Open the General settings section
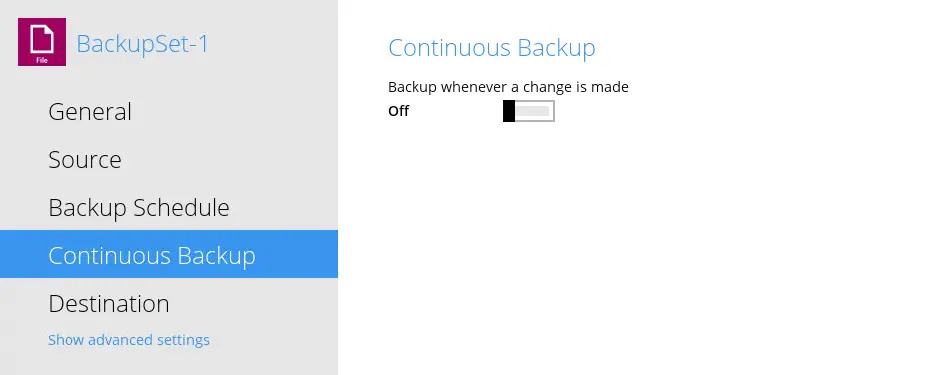Screen dimensions: 951x375 [90, 112]
